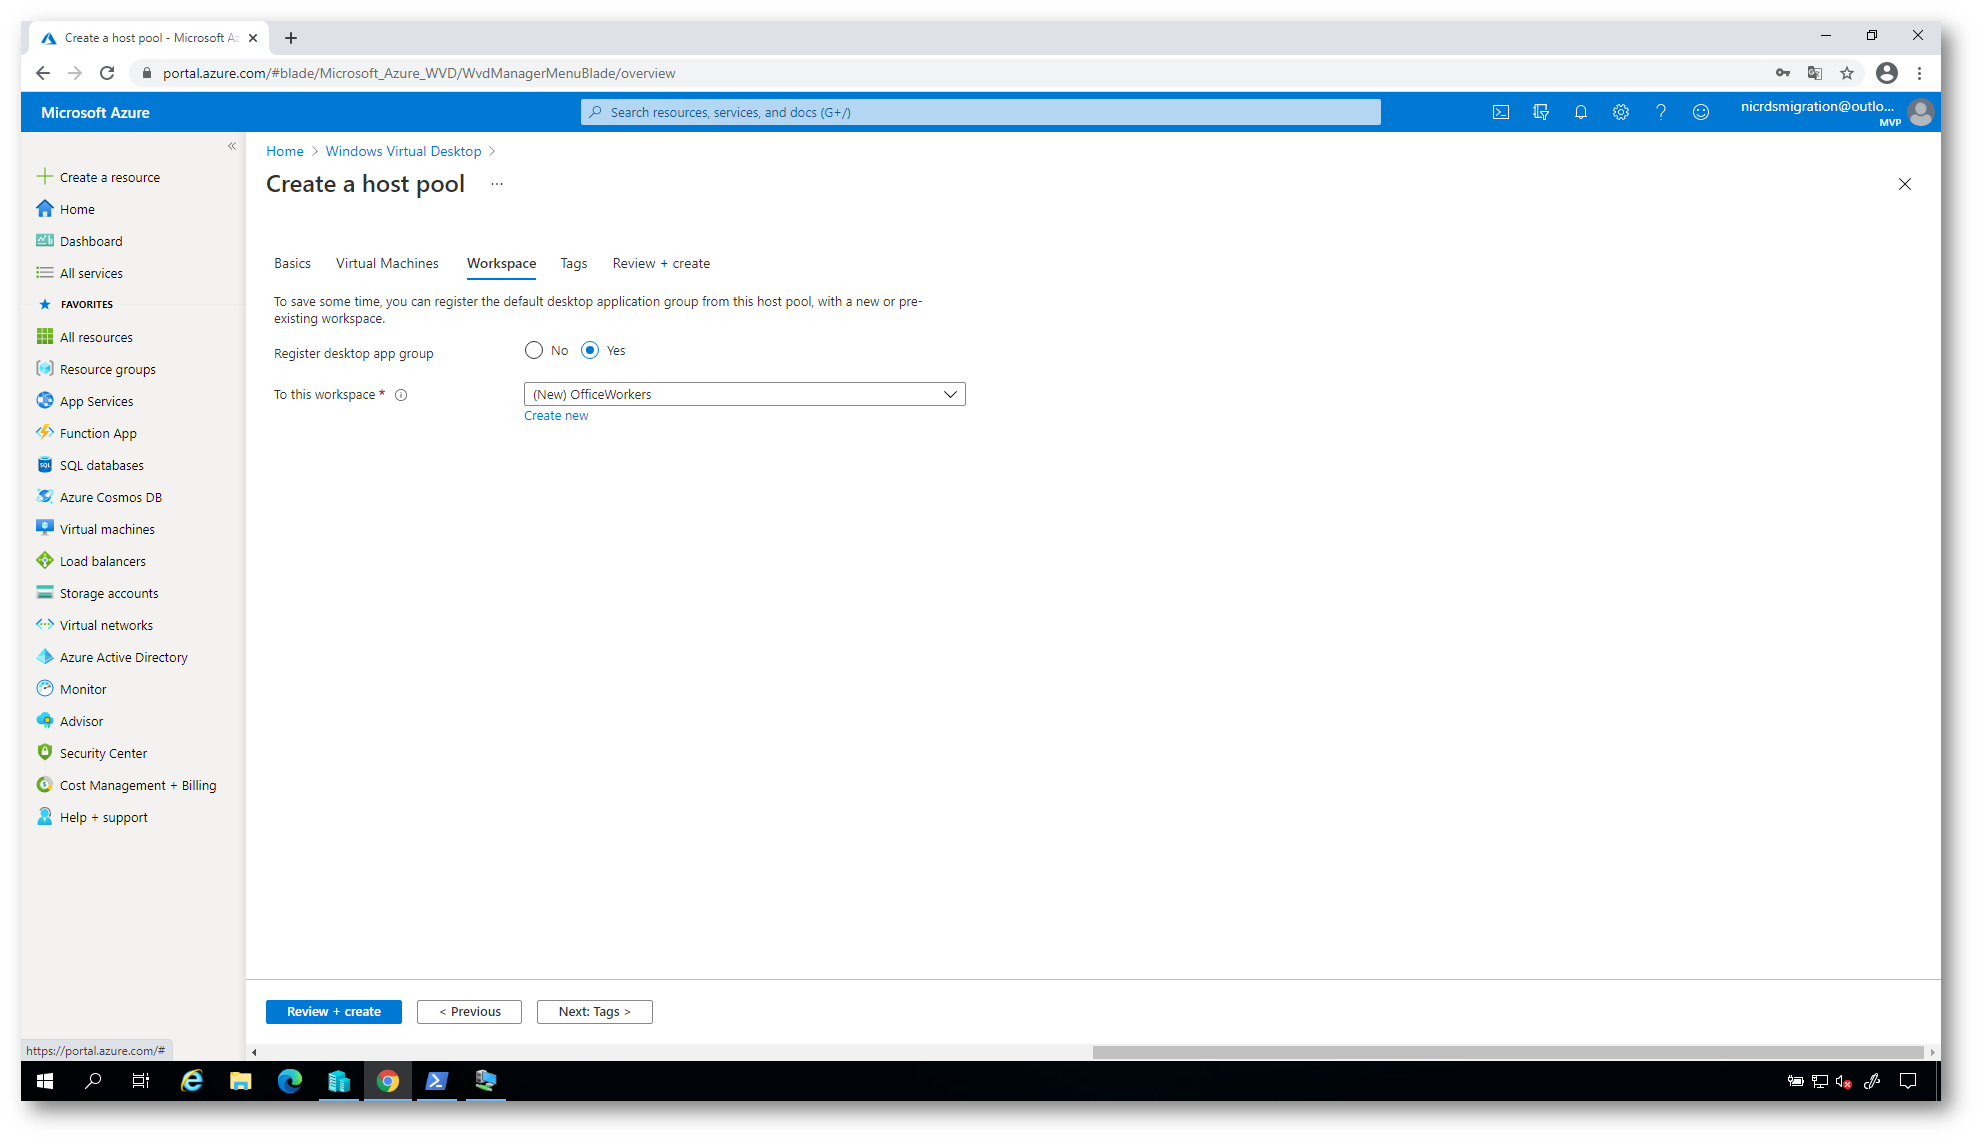
Task: Open help question mark icon
Action: [1660, 112]
